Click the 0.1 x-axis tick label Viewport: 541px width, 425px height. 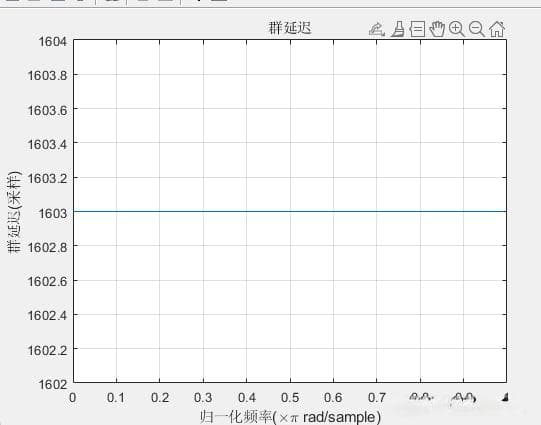[x=116, y=397]
